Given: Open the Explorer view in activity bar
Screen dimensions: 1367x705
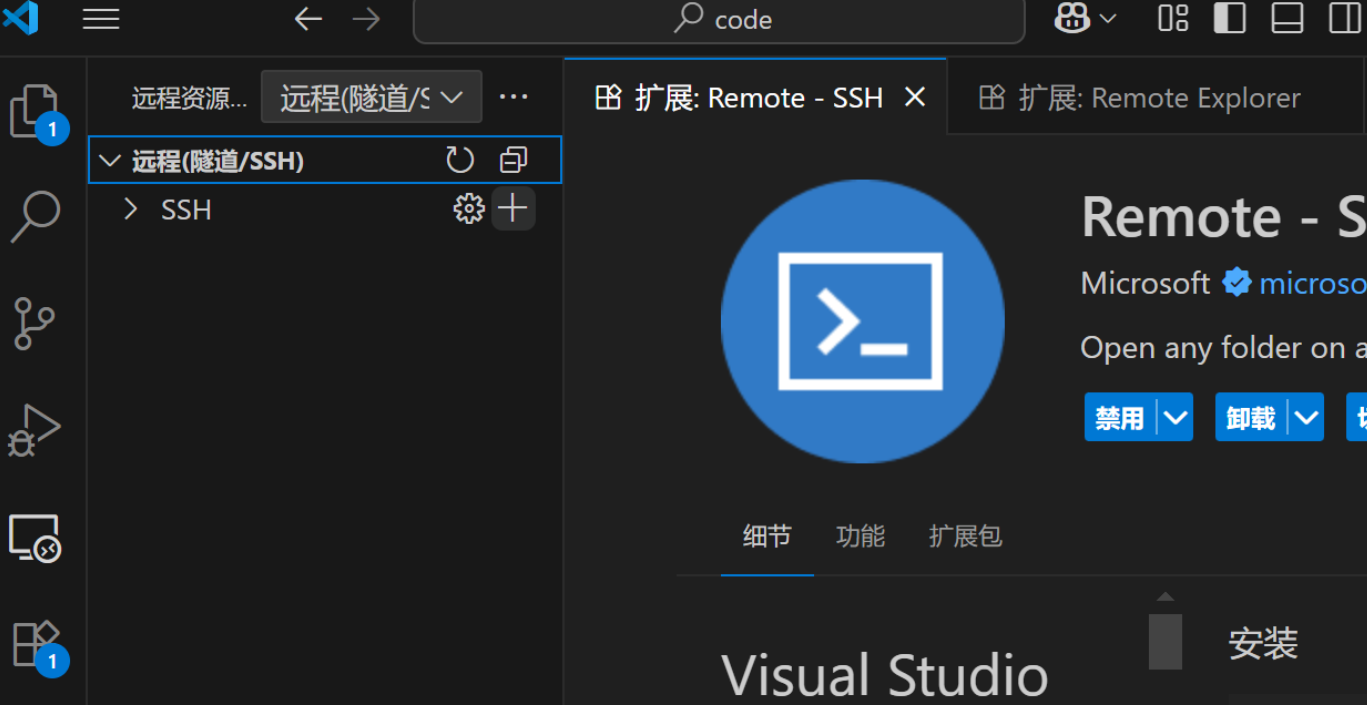Looking at the screenshot, I should [34, 112].
